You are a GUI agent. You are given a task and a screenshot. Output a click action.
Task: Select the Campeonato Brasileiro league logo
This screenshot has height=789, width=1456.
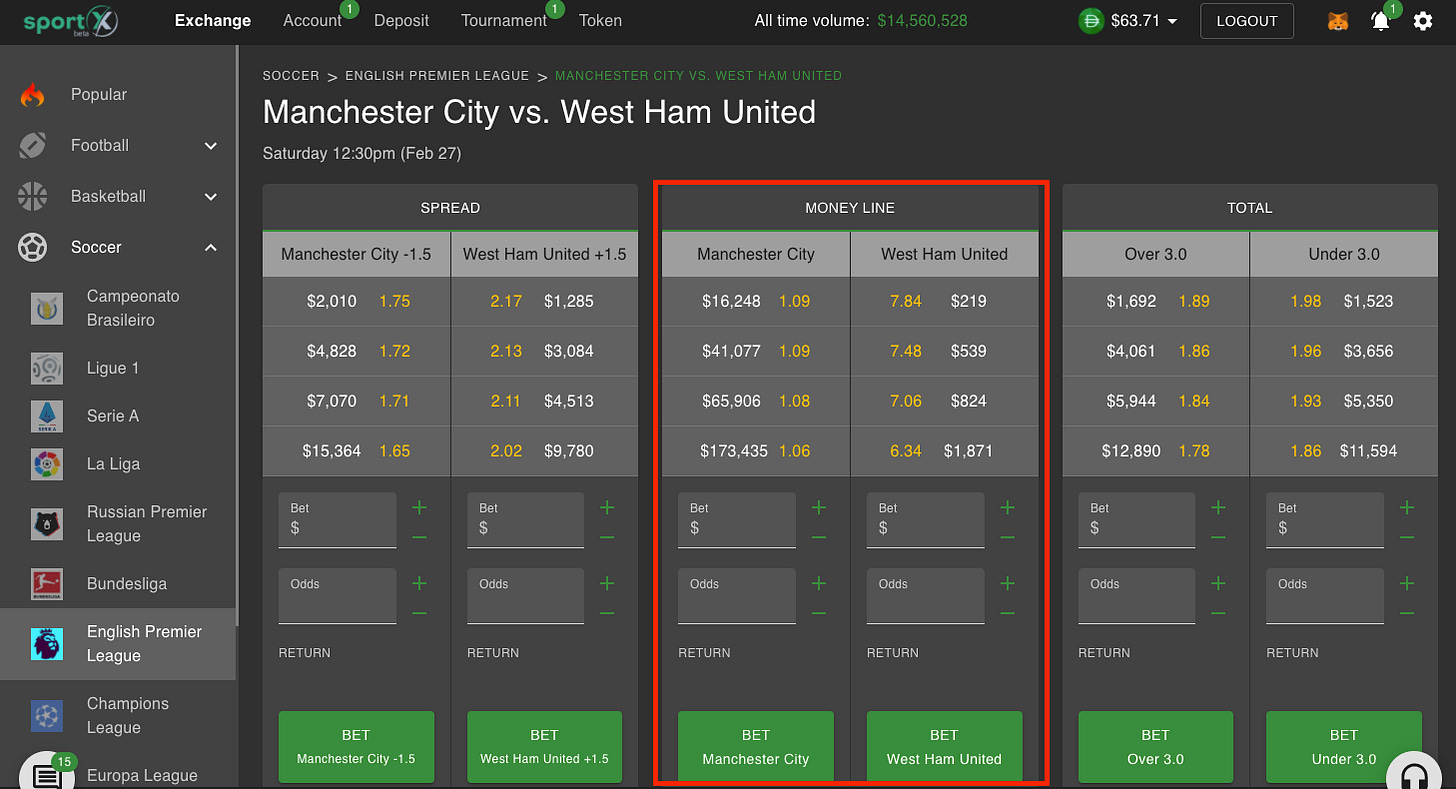click(47, 309)
